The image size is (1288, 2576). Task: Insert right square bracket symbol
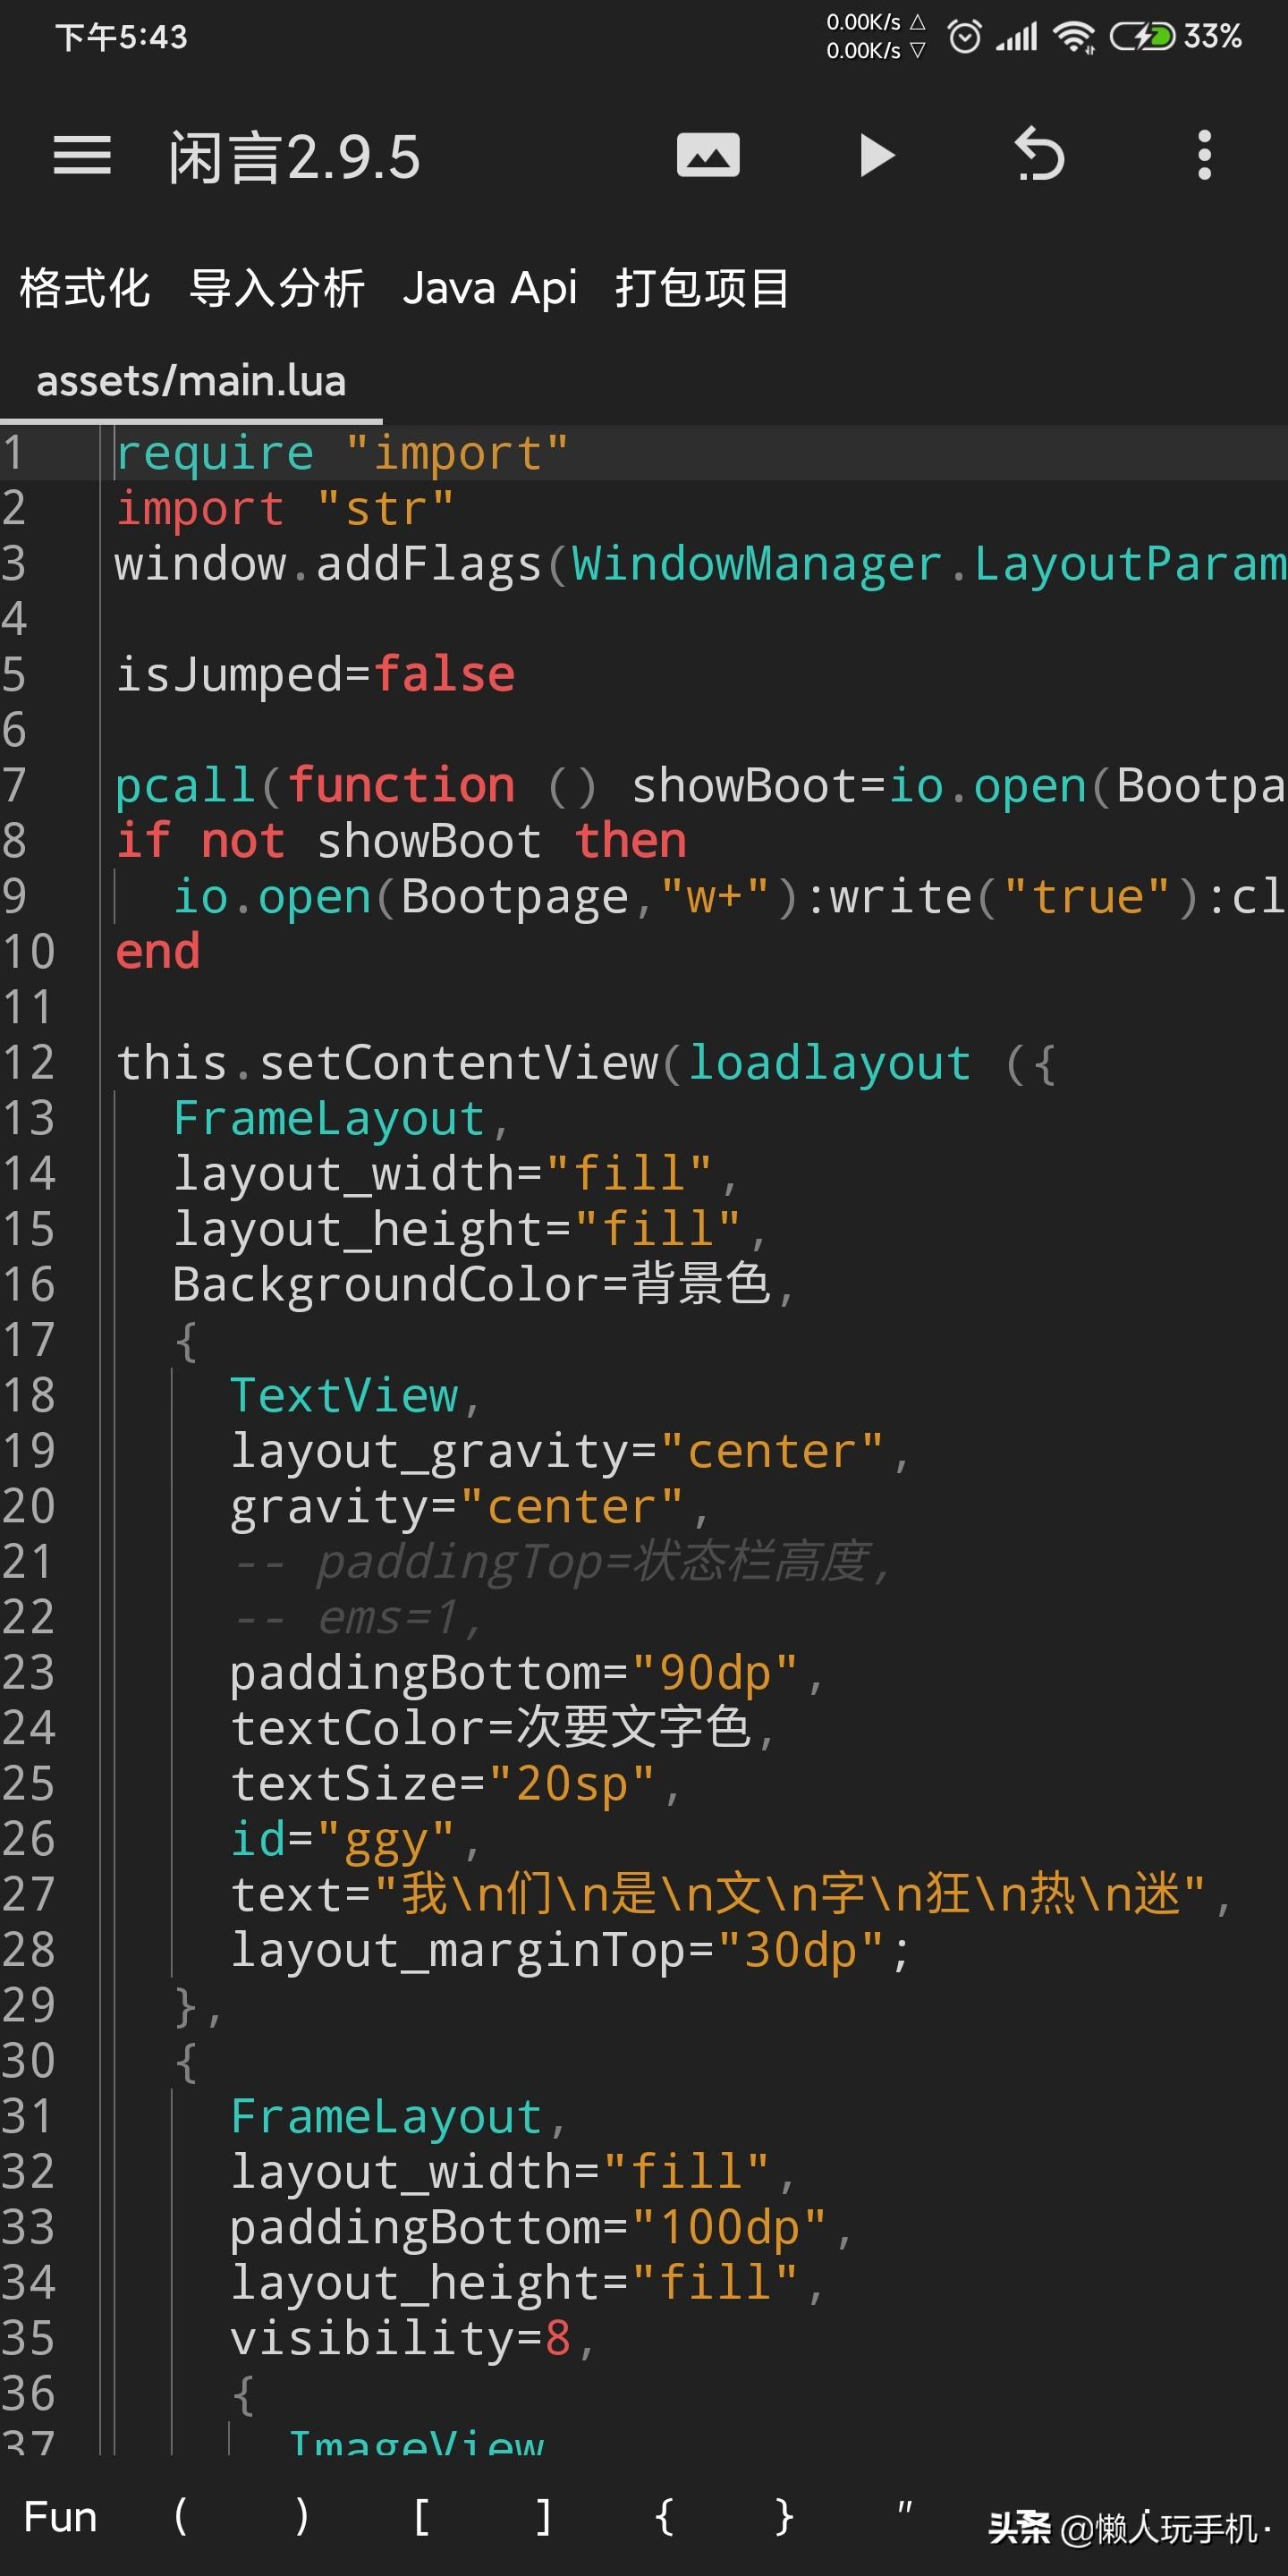pyautogui.click(x=543, y=2517)
